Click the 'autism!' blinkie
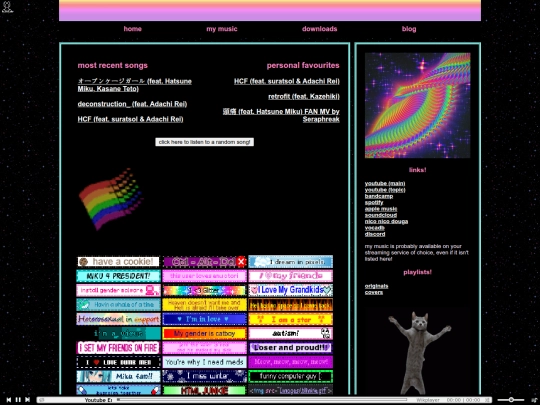The width and height of the screenshot is (540, 405). 291,333
